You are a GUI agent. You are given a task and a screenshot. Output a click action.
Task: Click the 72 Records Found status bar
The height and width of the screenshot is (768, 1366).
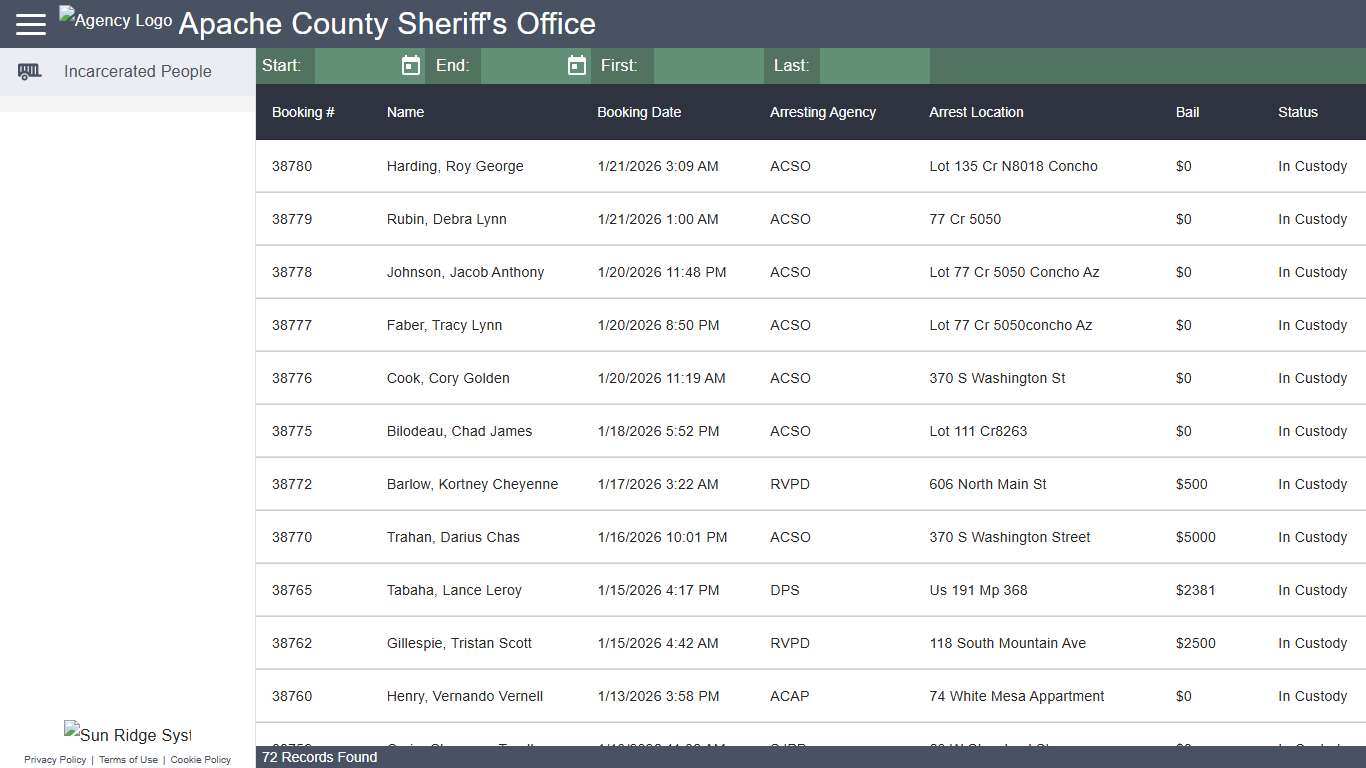319,757
